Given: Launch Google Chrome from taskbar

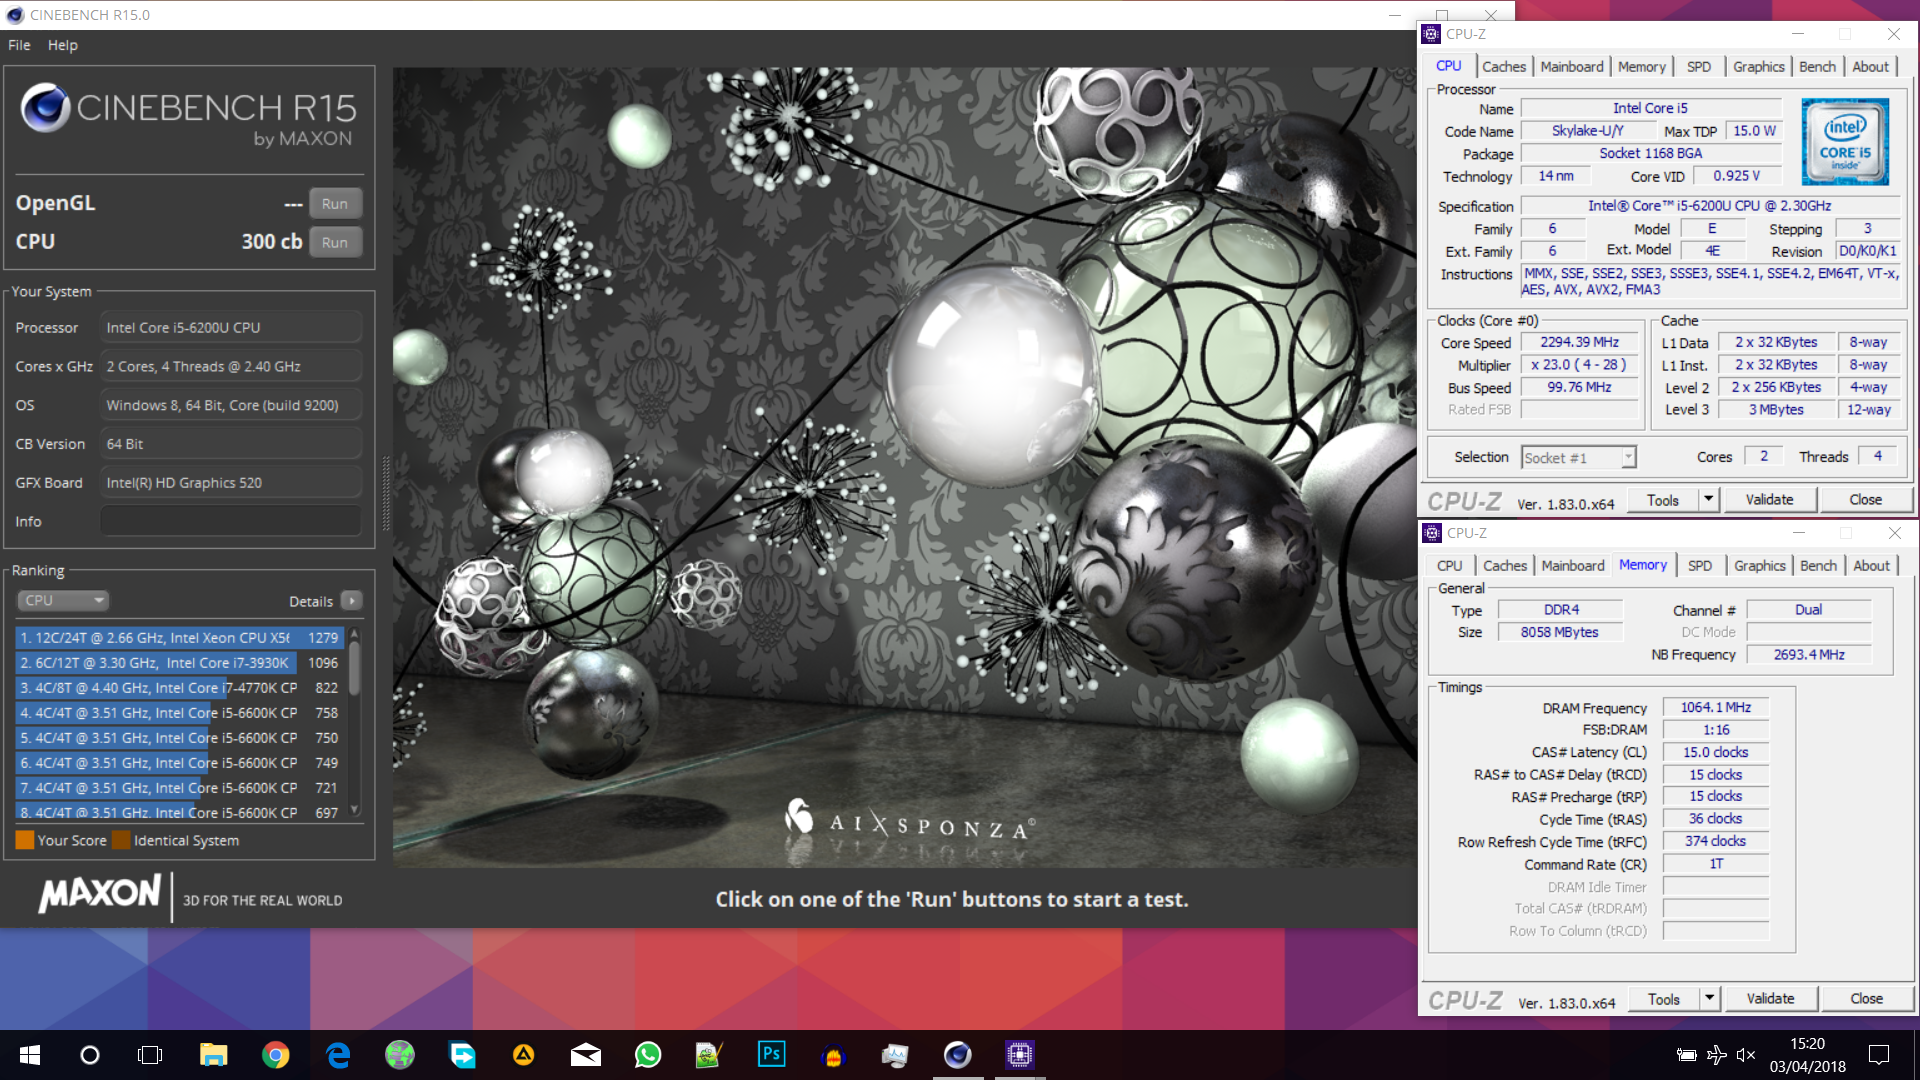Looking at the screenshot, I should [x=275, y=1055].
